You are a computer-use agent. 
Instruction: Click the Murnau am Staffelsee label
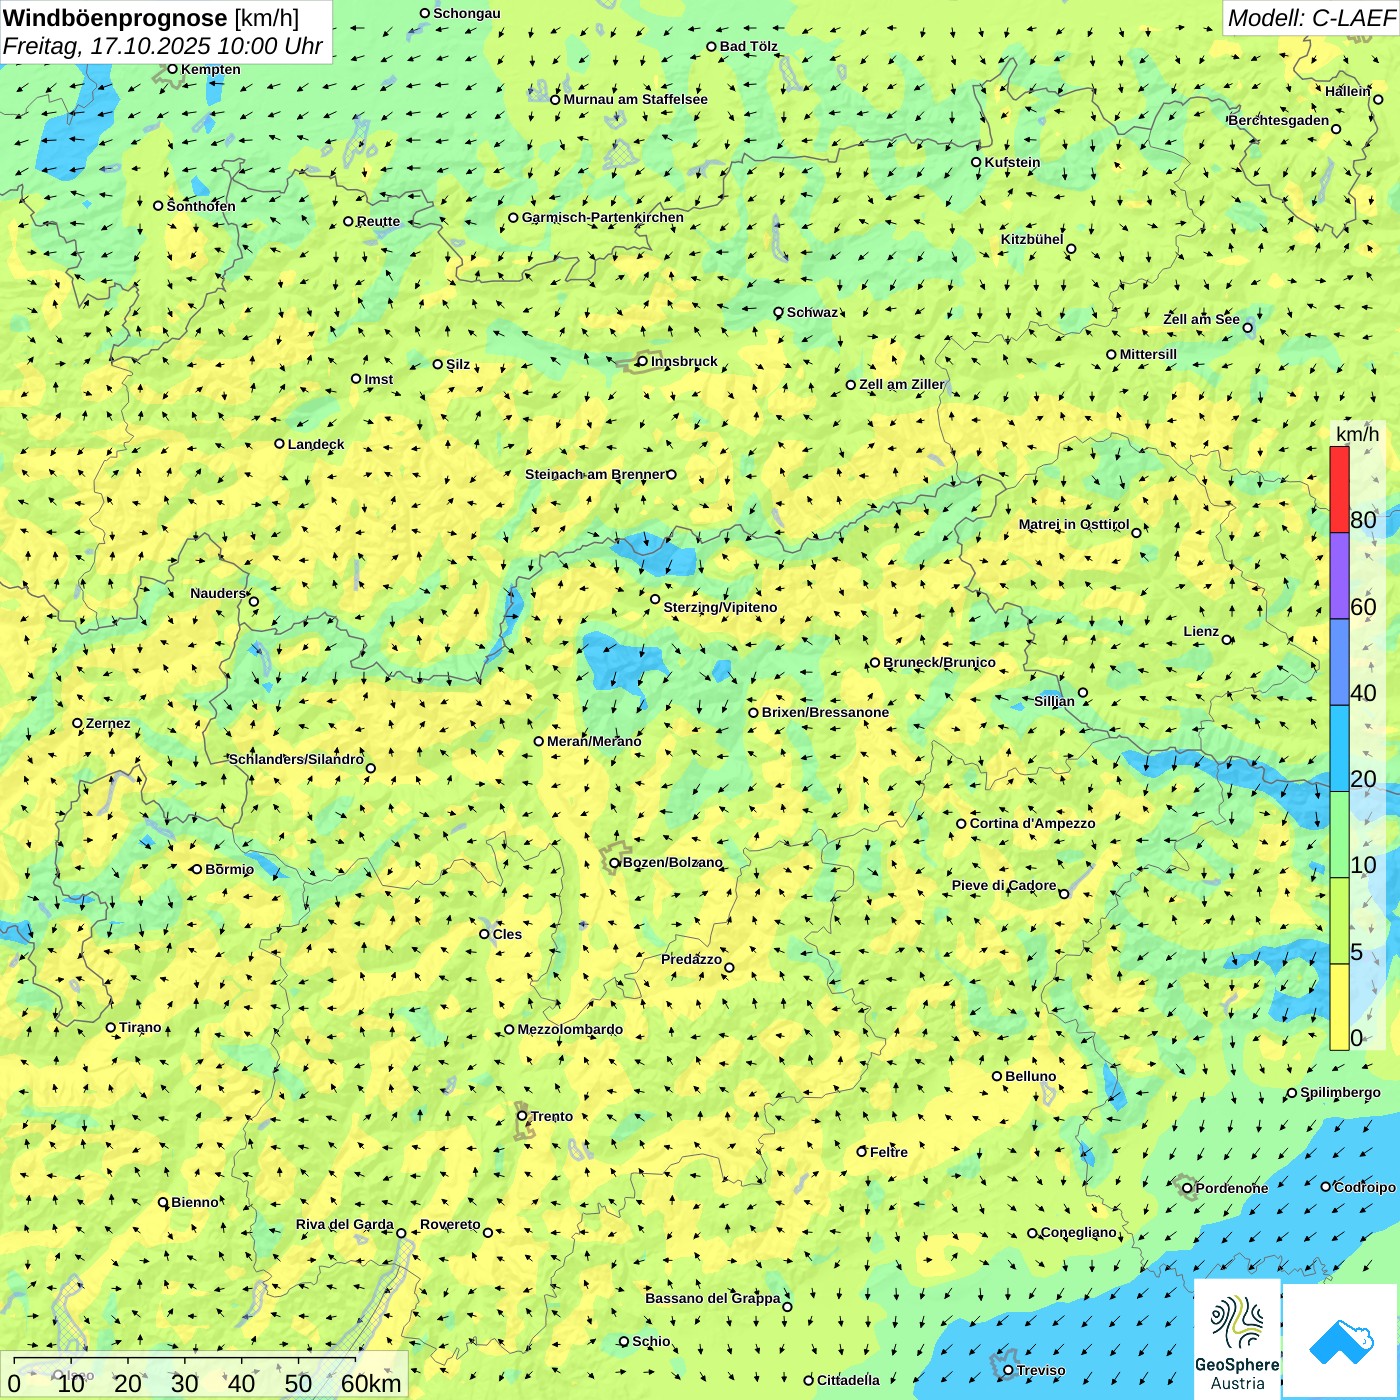click(x=635, y=99)
